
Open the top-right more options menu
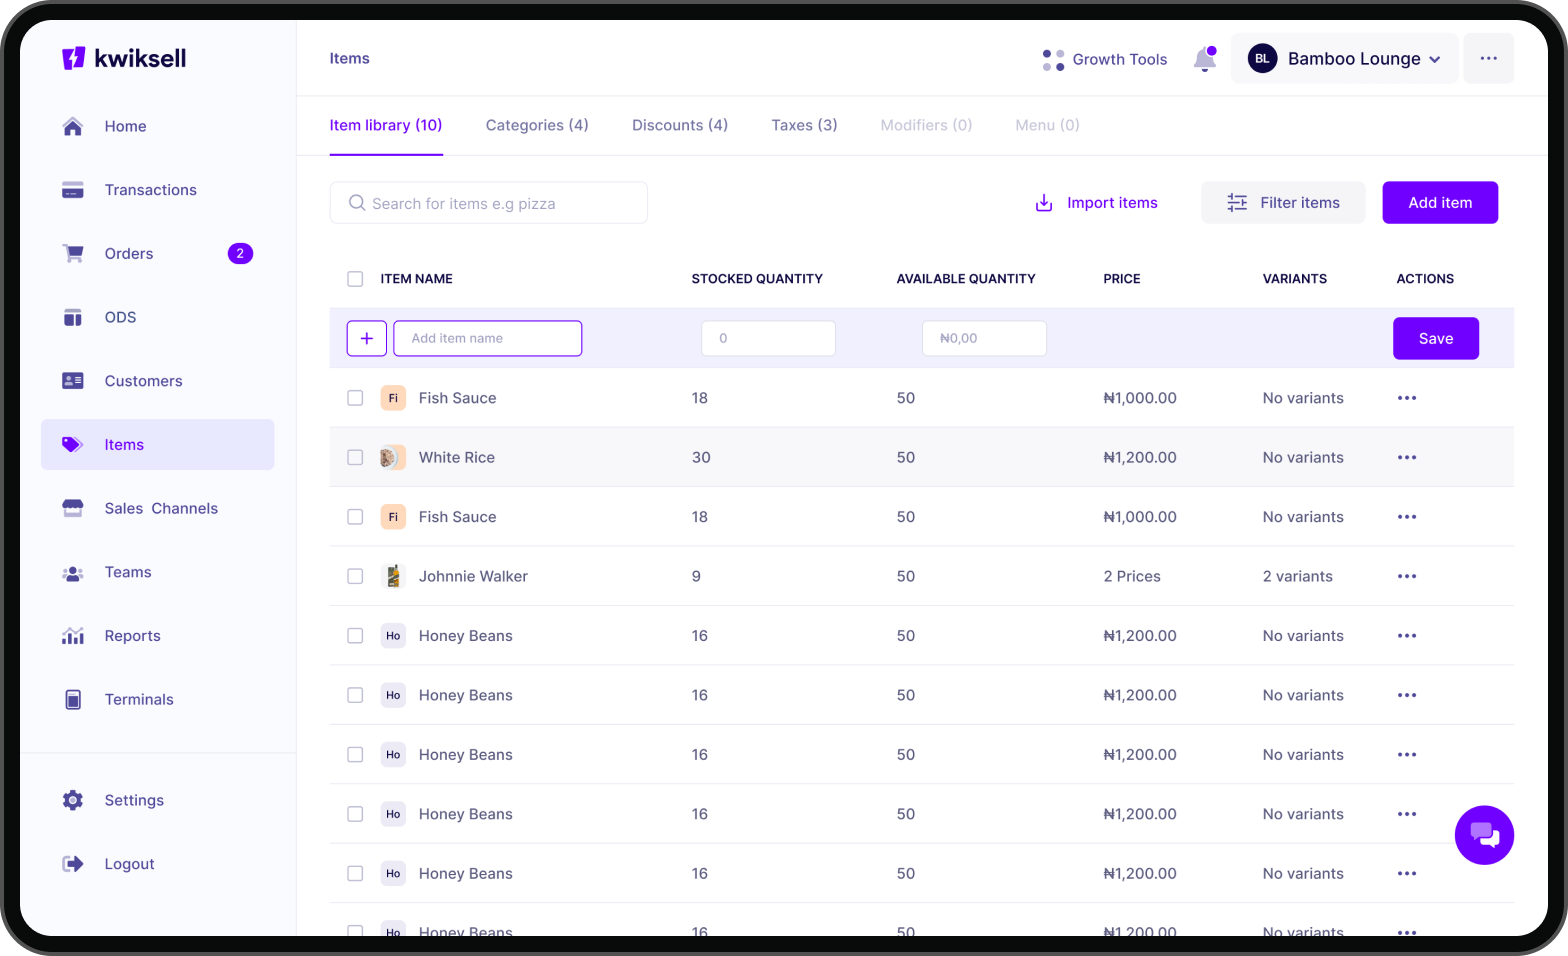[1488, 59]
